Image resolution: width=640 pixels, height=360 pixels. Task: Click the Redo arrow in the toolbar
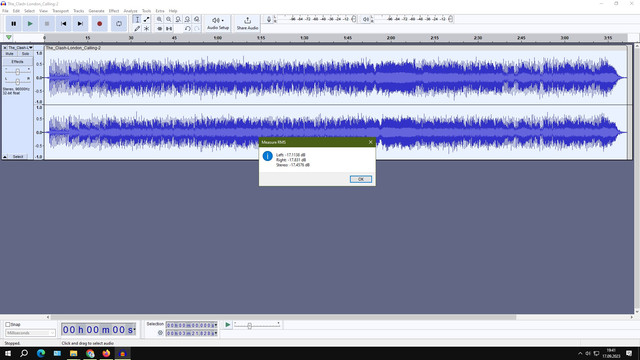197,29
